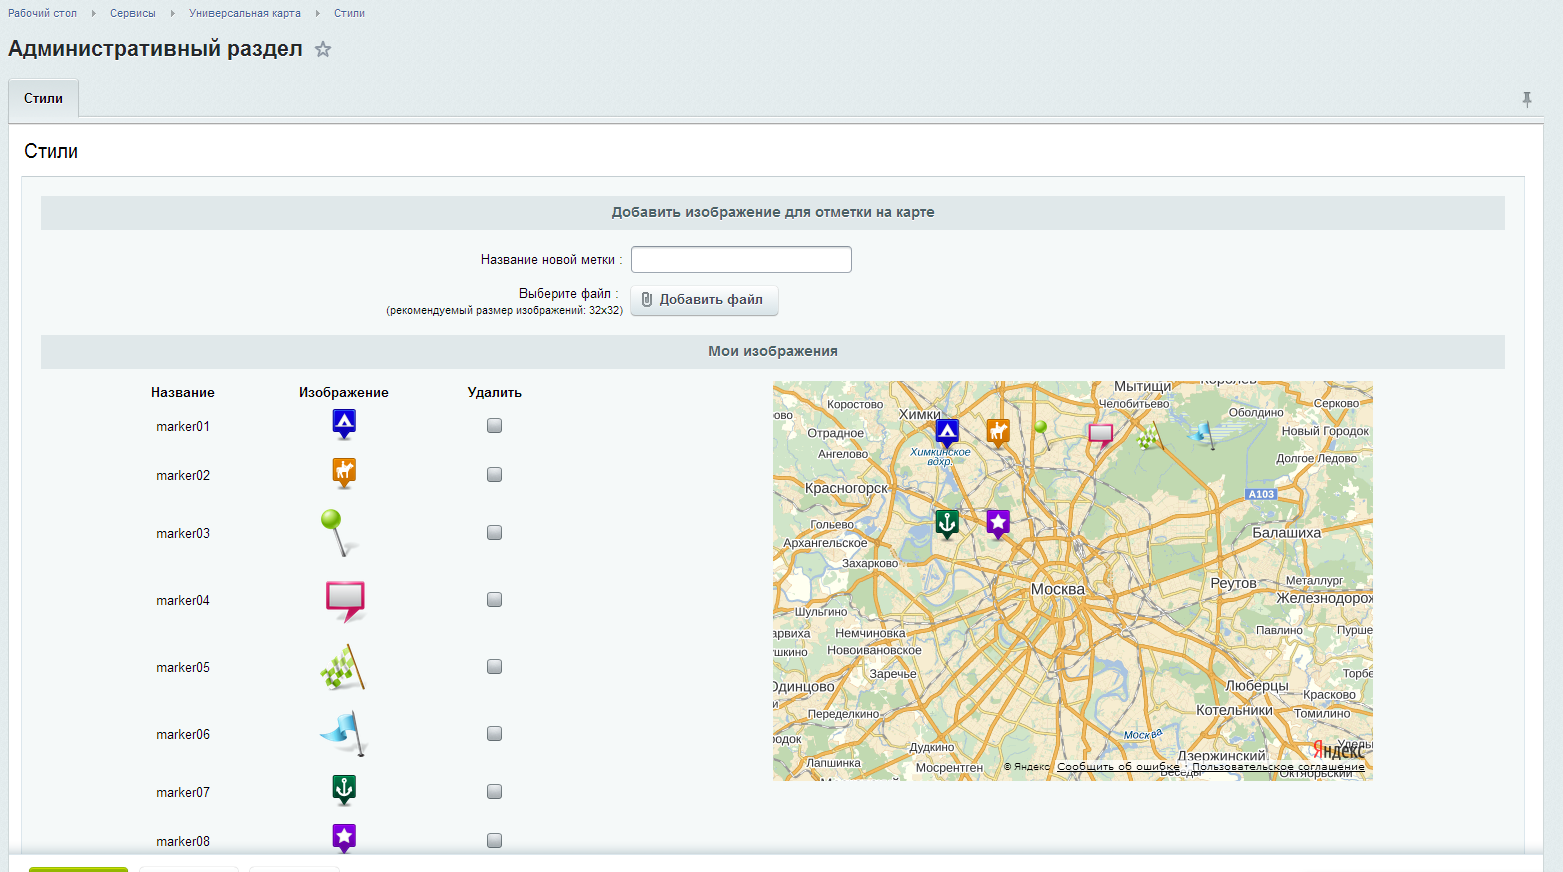Check the delete box for marker03

(x=494, y=532)
